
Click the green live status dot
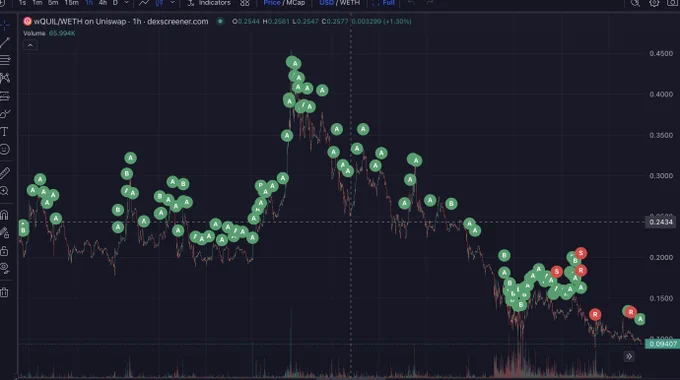coord(220,21)
